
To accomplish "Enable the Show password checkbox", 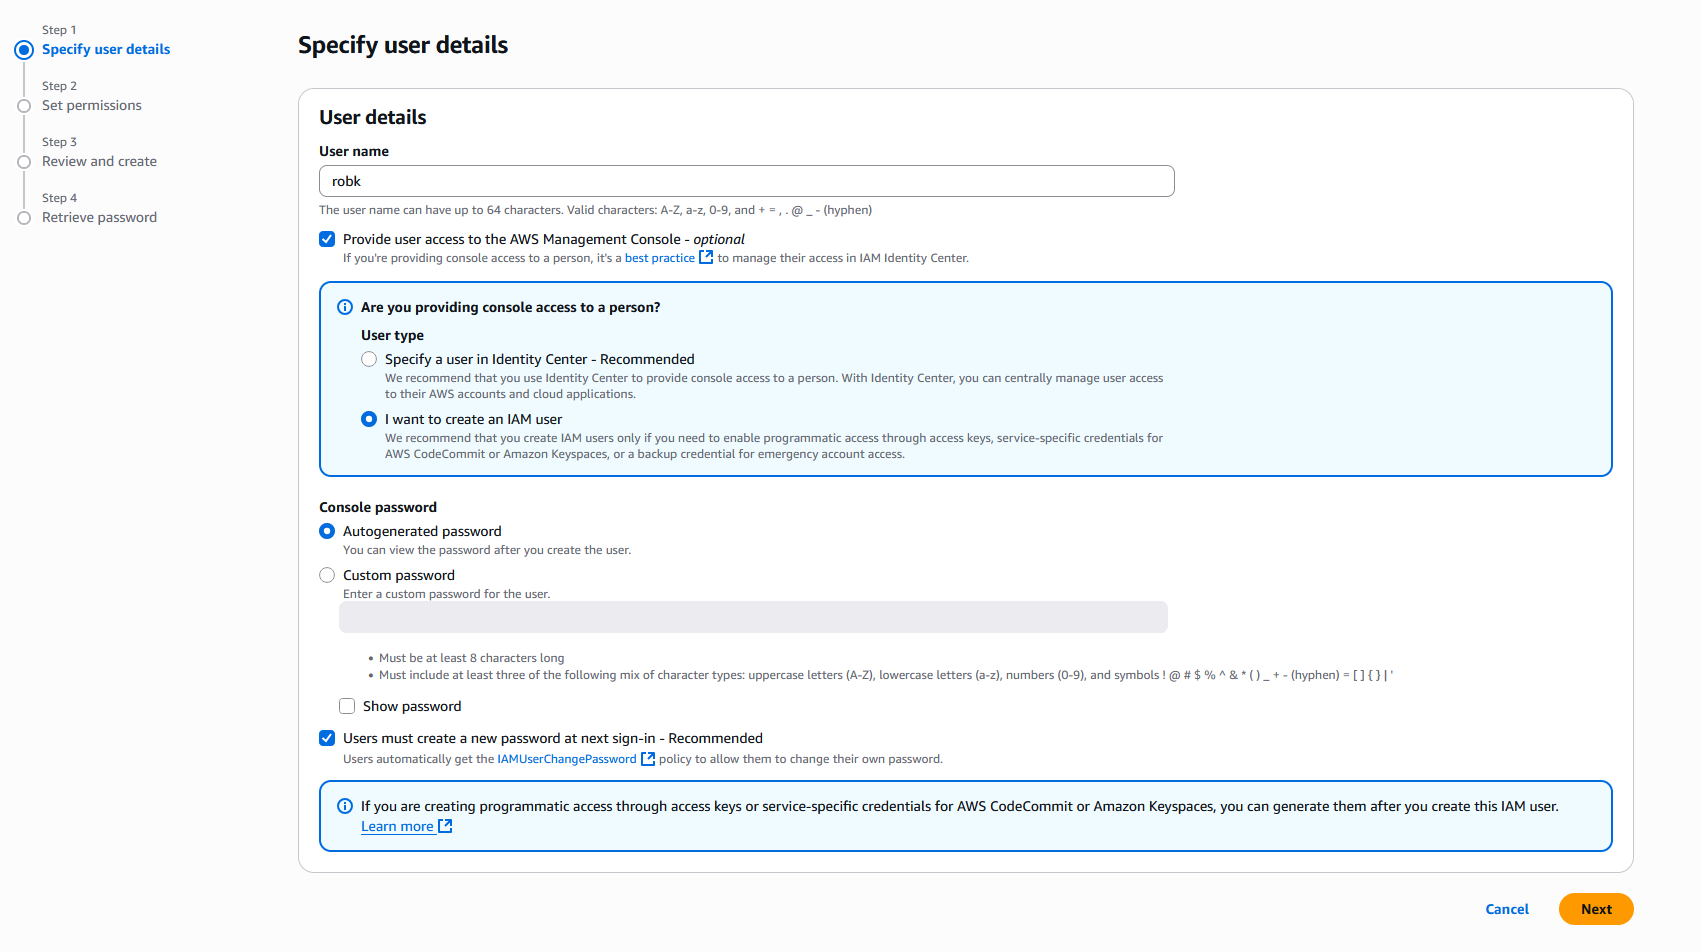I will [x=347, y=706].
